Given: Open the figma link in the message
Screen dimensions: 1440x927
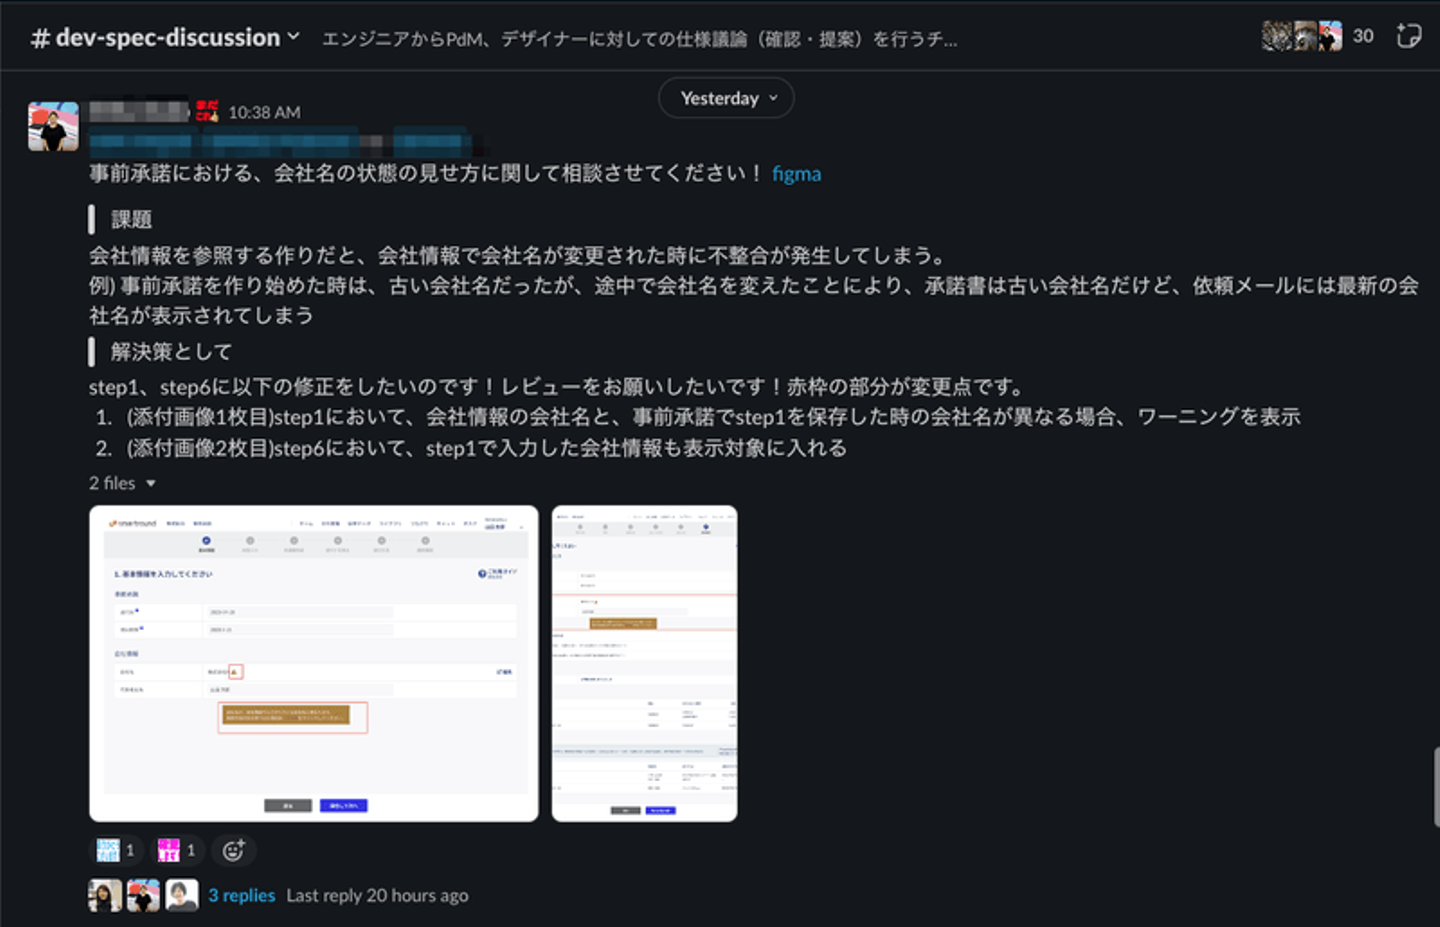Looking at the screenshot, I should 796,173.
